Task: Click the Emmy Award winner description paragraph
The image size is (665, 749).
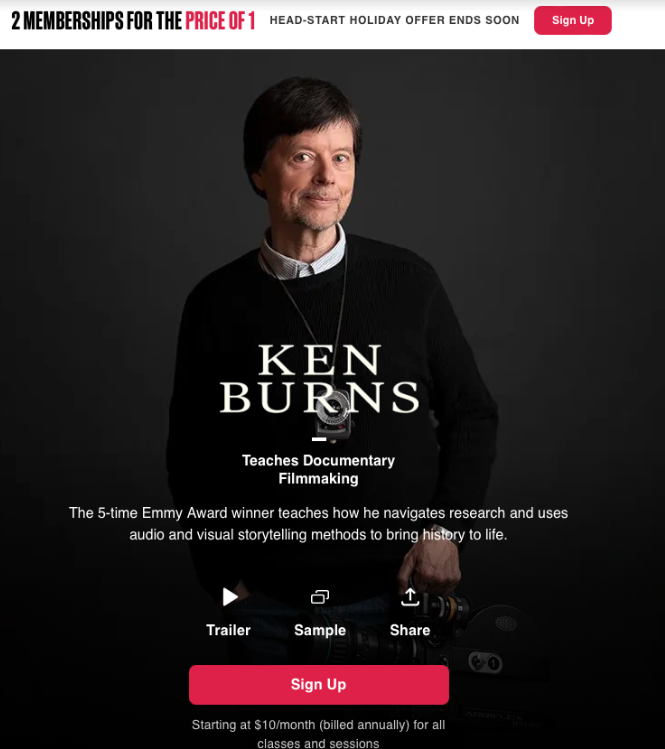Action: click(319, 524)
